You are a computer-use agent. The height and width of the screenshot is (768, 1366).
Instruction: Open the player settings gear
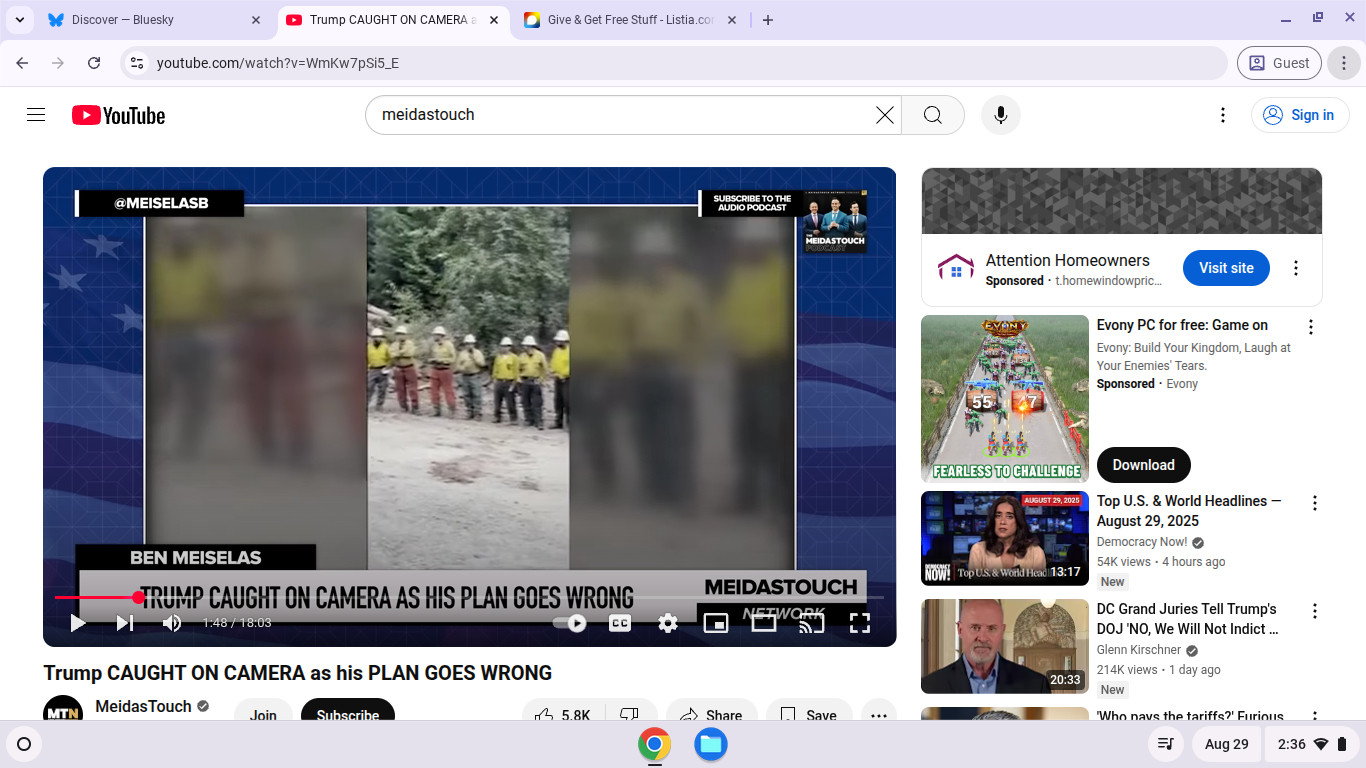[668, 623]
